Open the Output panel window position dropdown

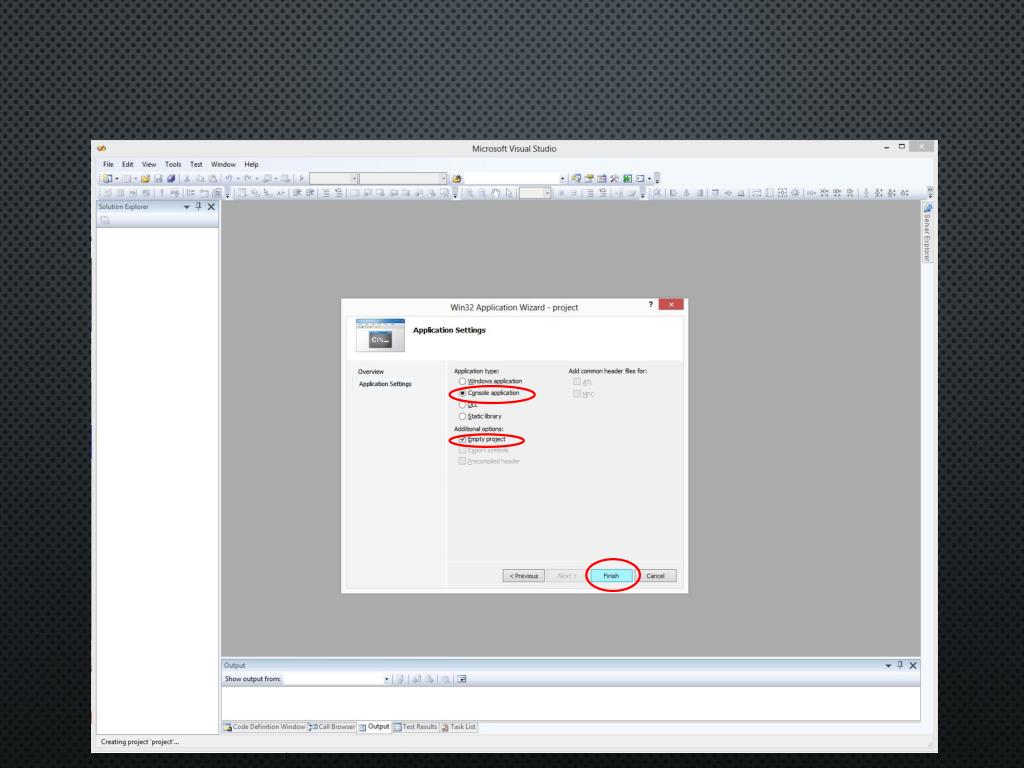[888, 665]
